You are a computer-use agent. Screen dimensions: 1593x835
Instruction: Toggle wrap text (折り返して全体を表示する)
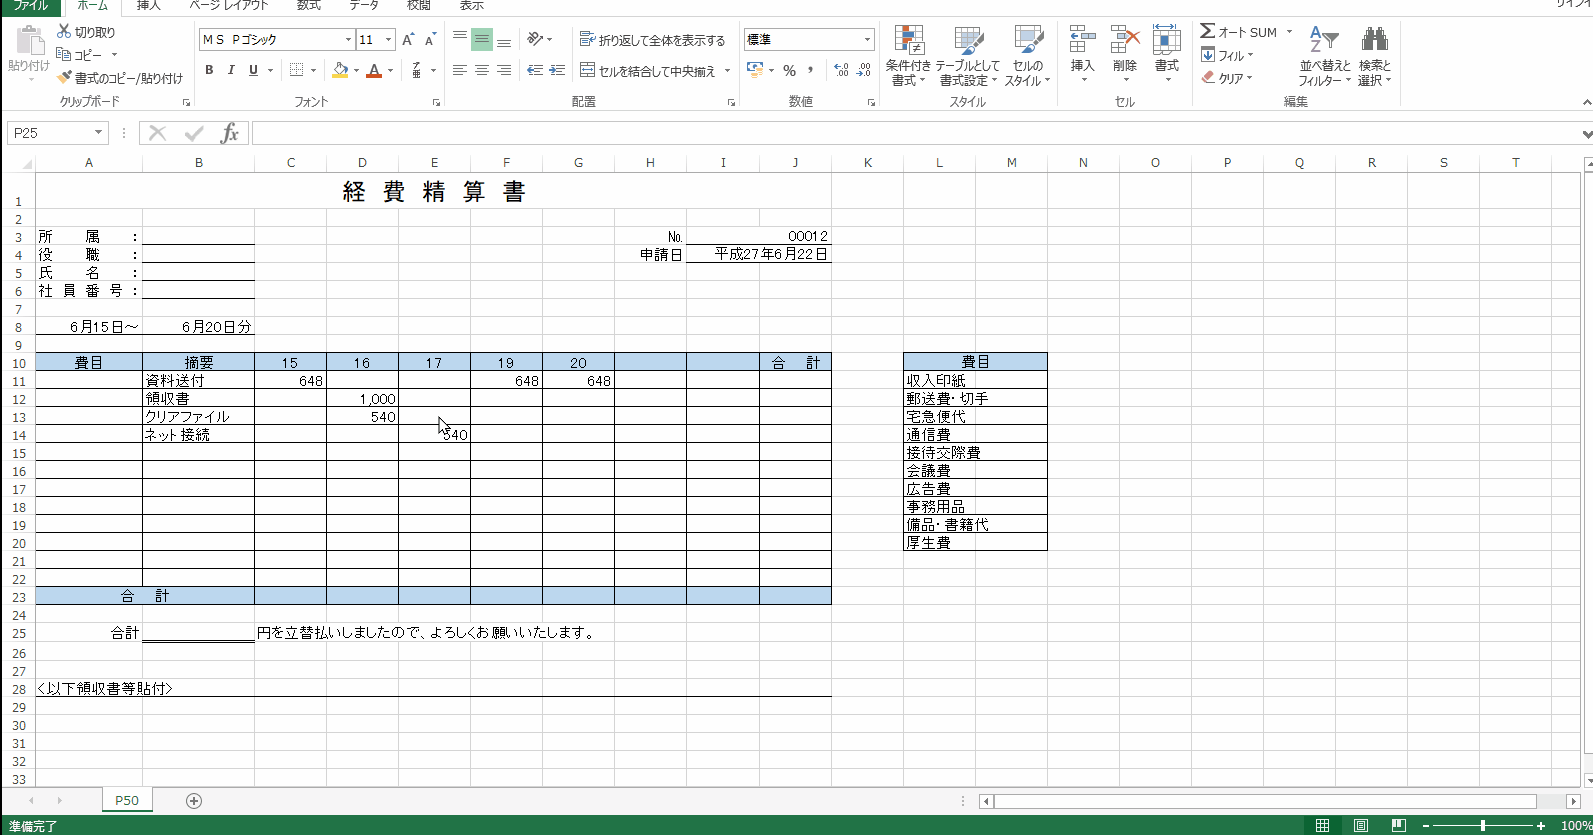(653, 40)
